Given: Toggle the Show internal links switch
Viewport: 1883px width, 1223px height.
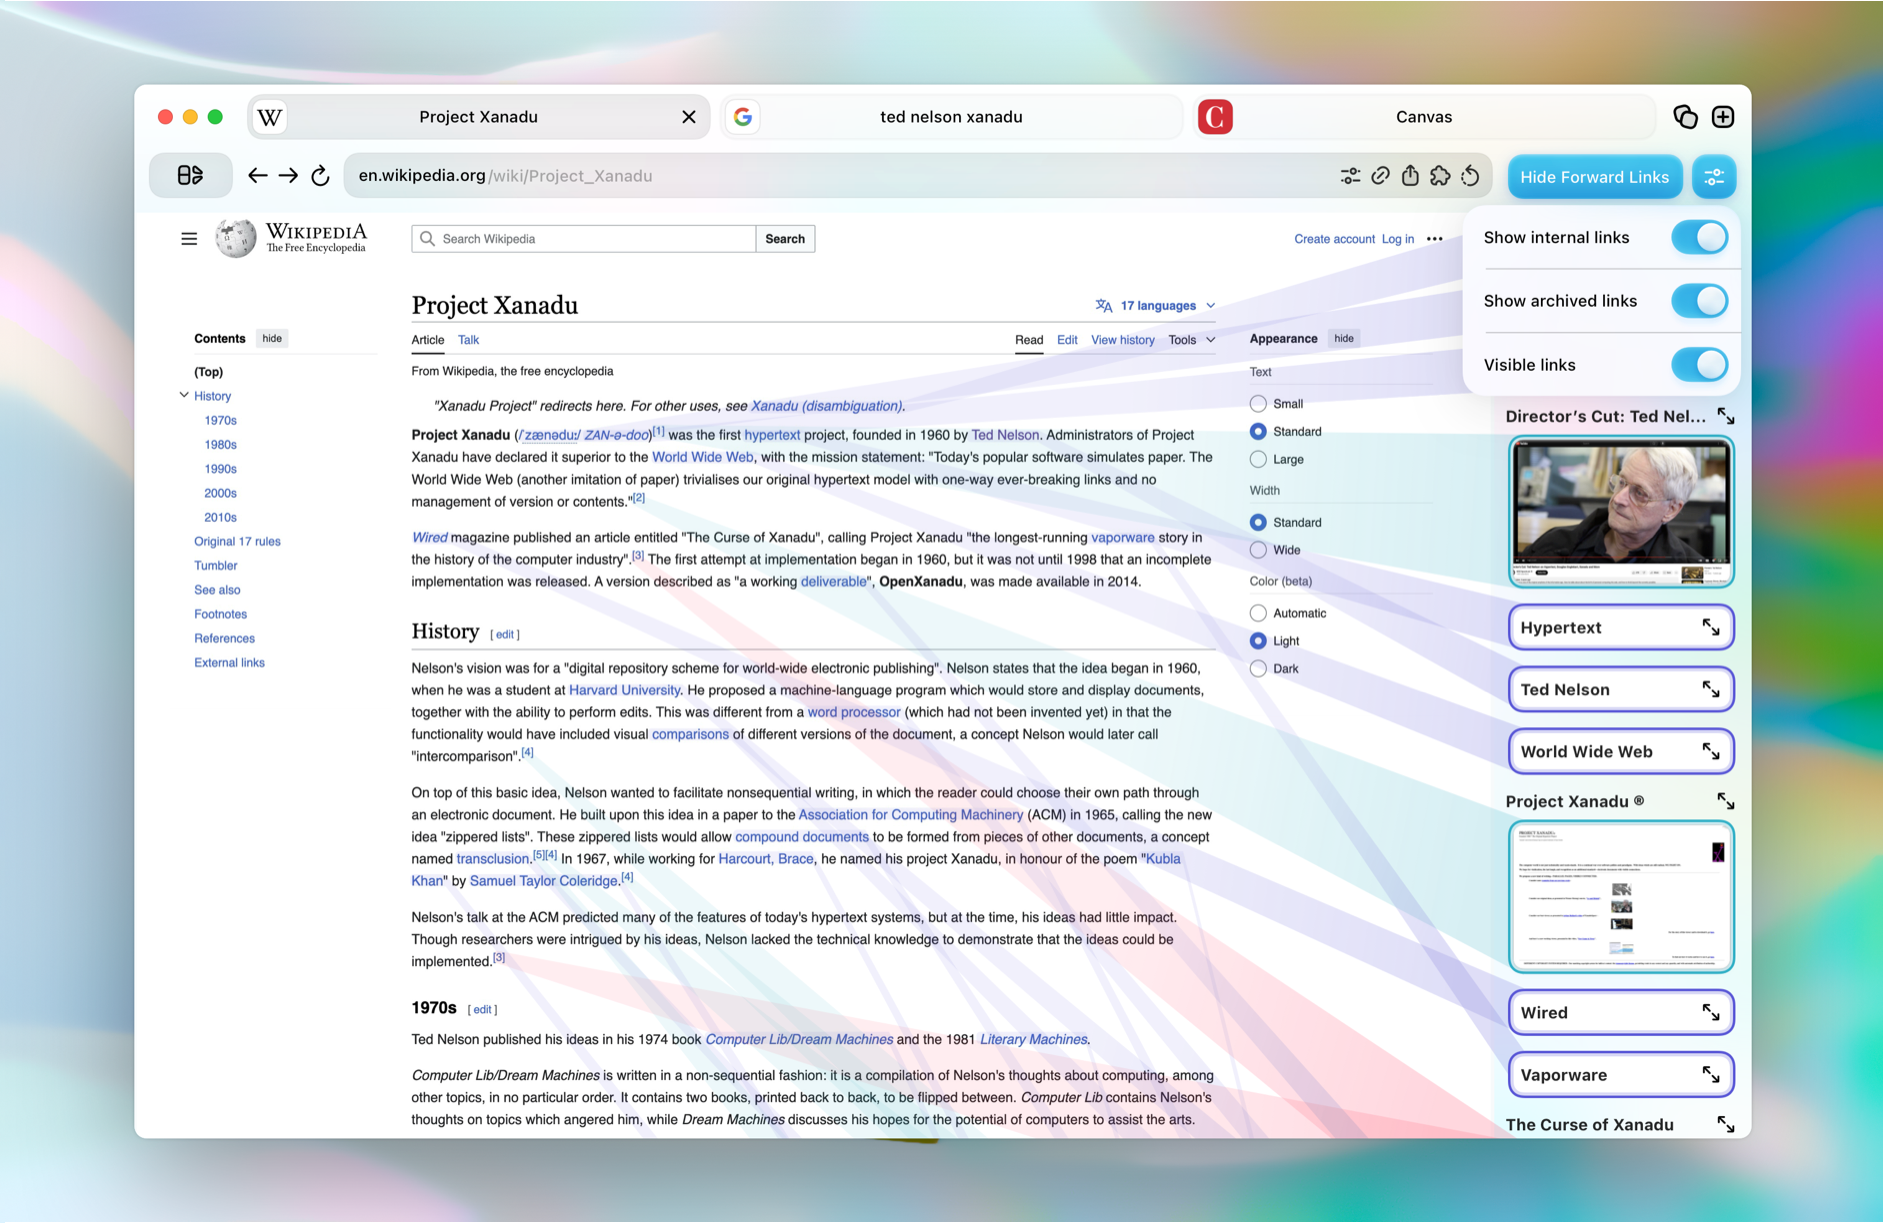Looking at the screenshot, I should 1699,238.
